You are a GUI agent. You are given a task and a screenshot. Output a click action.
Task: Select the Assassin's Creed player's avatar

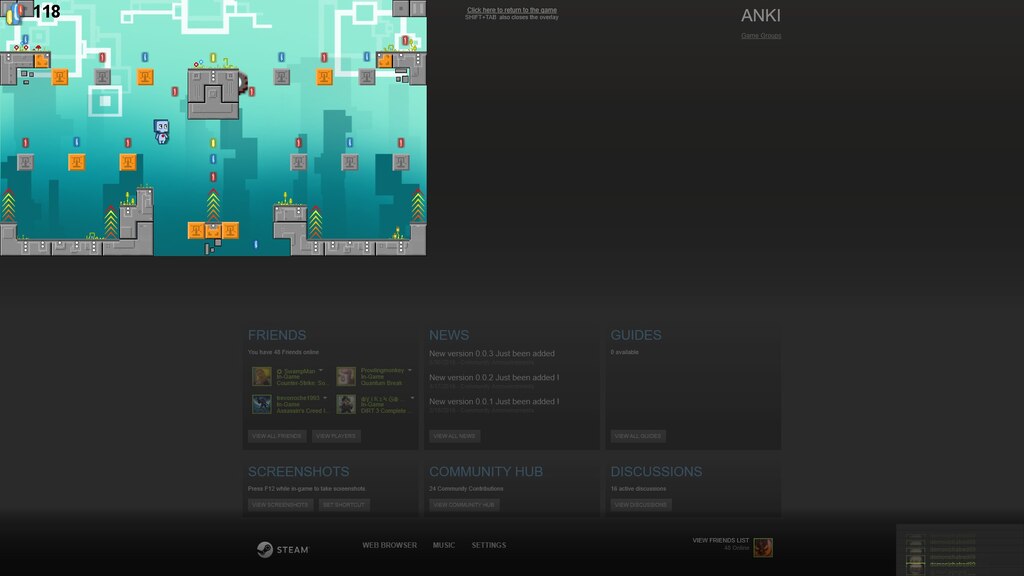[262, 404]
